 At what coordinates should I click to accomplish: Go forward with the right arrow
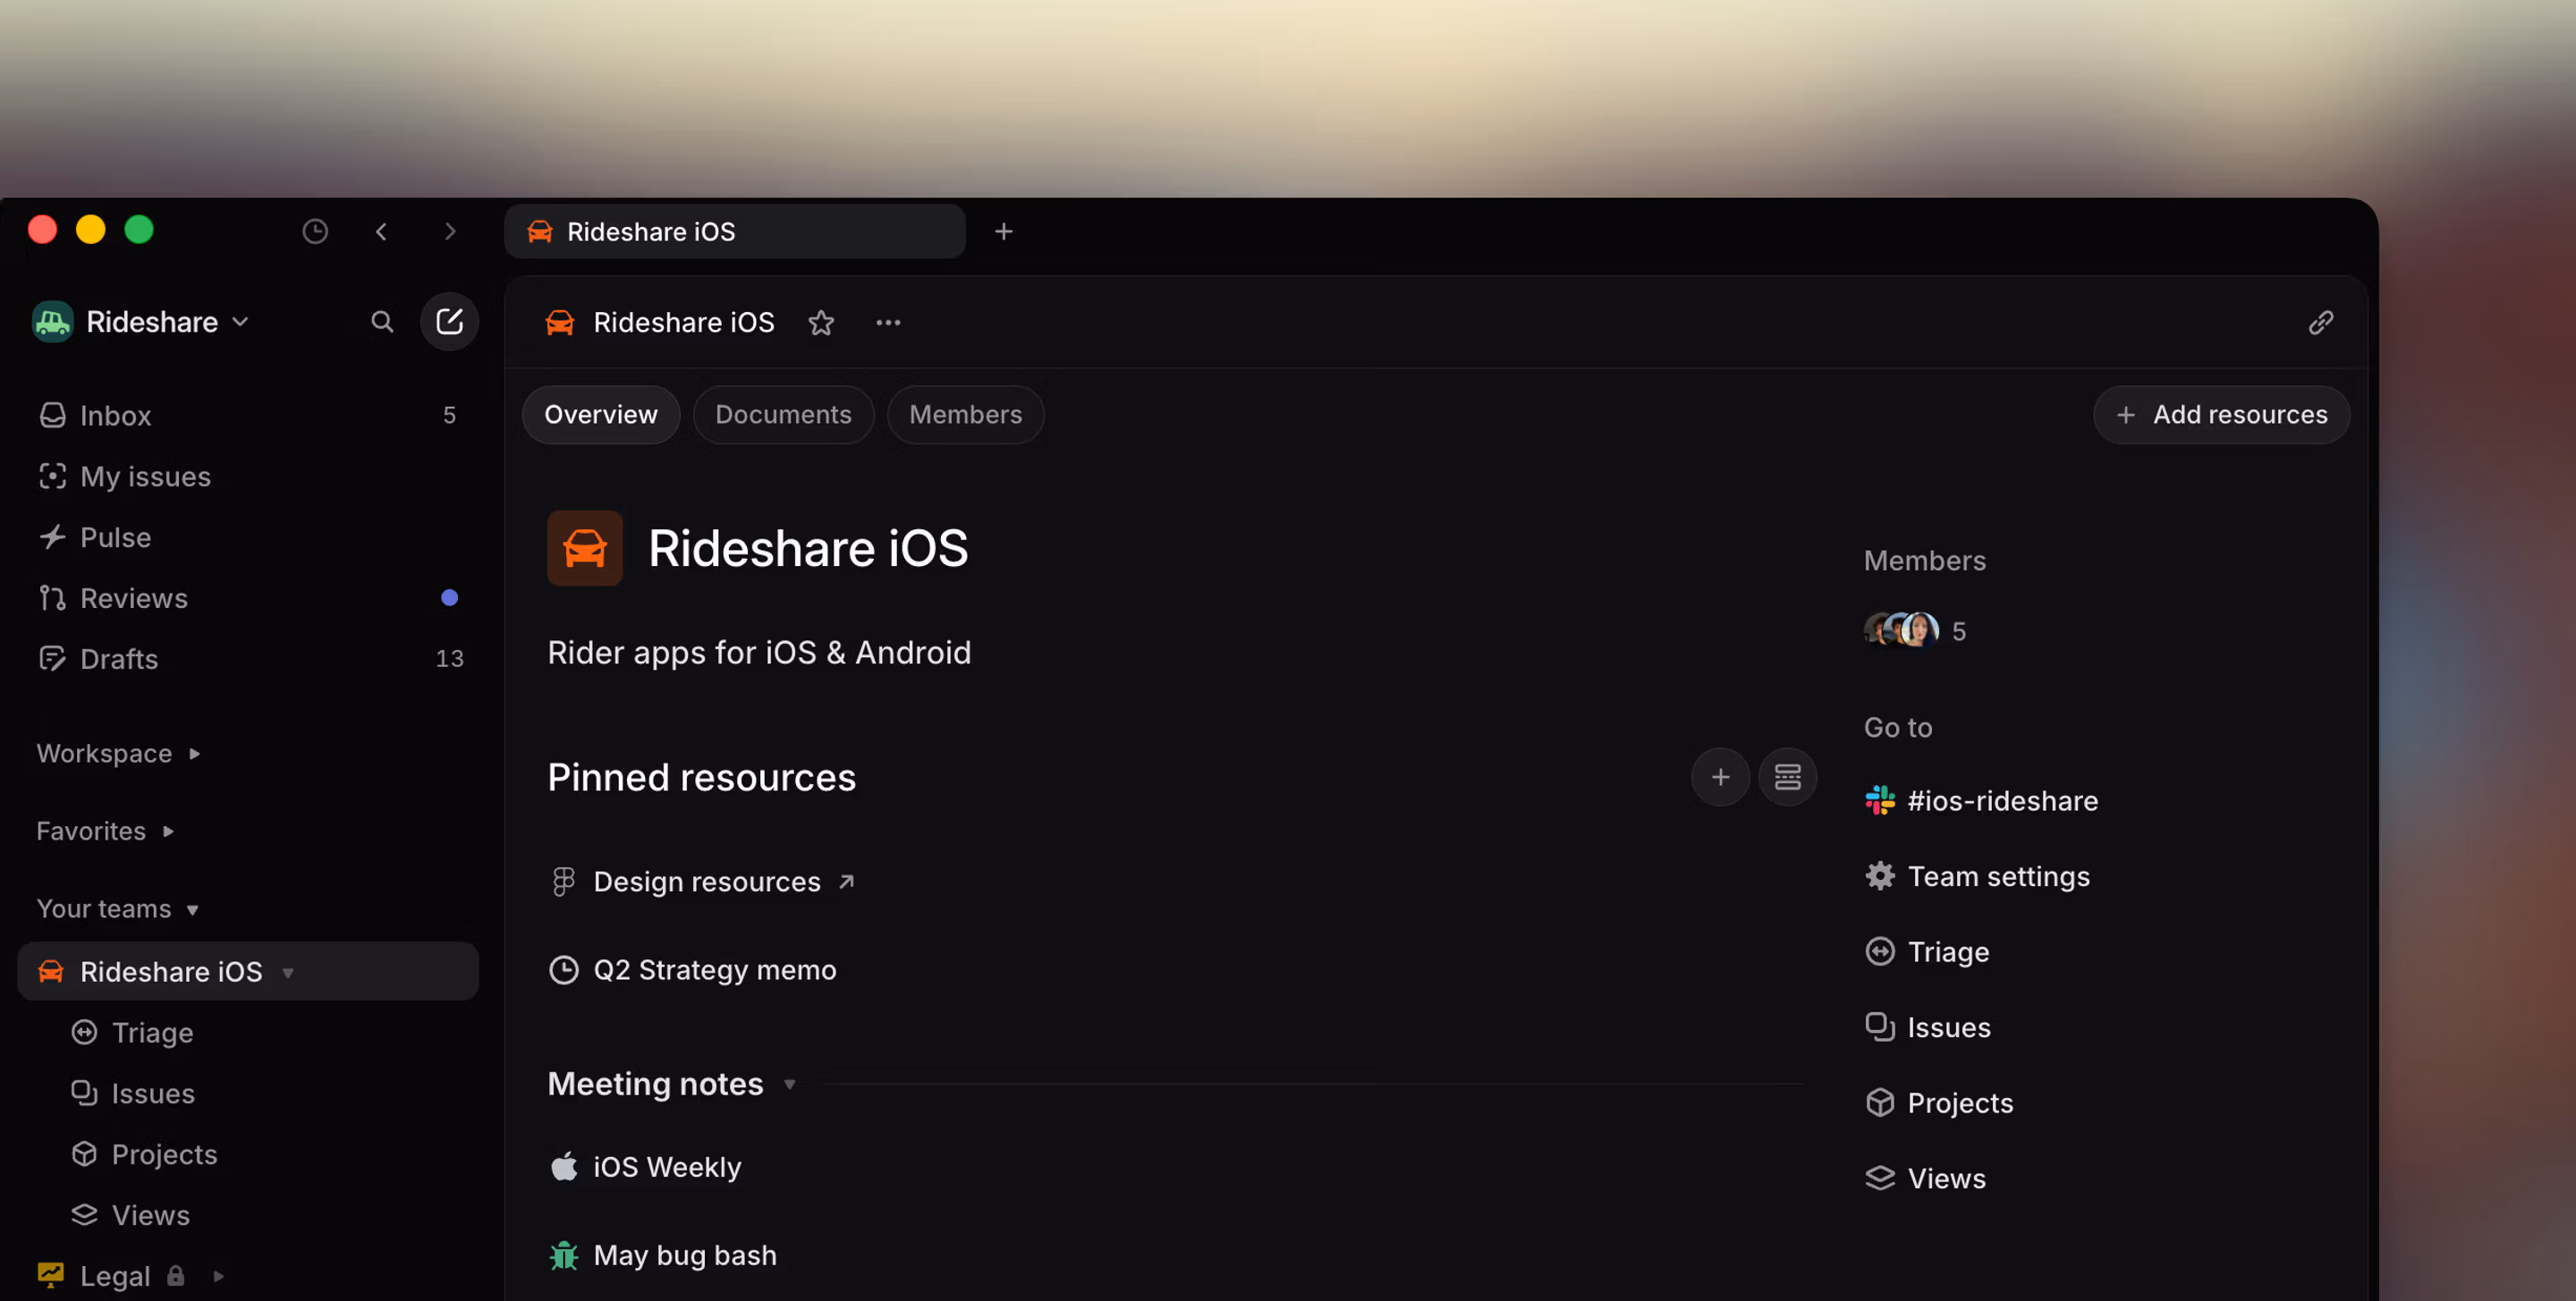click(450, 232)
